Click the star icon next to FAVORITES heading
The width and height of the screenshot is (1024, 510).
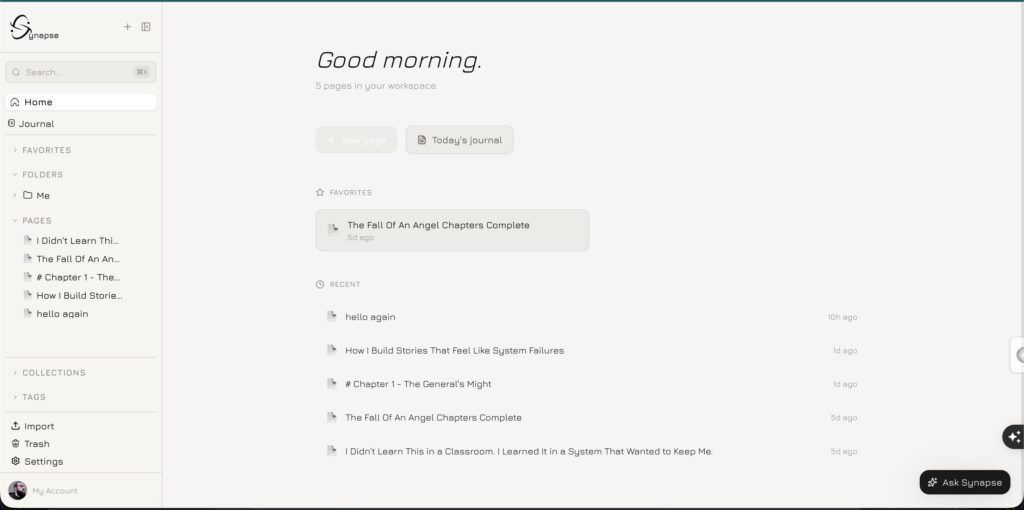point(320,193)
